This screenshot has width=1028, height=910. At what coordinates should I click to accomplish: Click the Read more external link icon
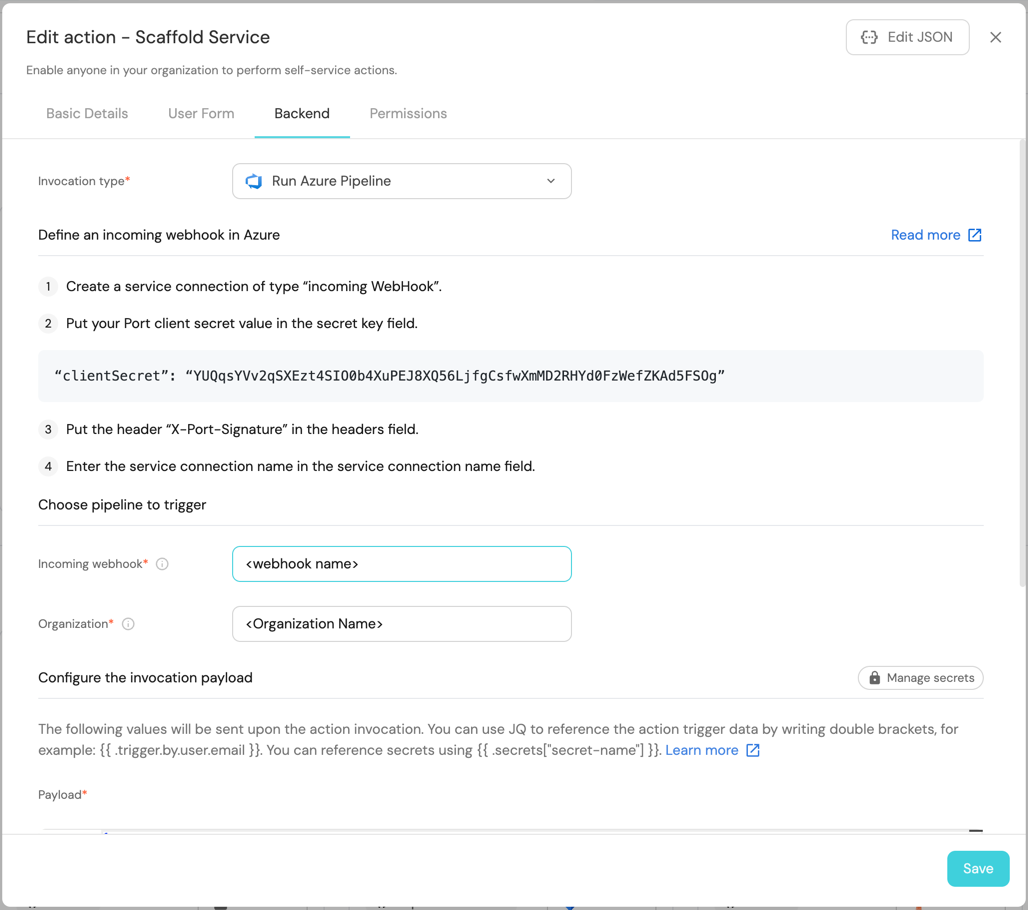point(975,235)
